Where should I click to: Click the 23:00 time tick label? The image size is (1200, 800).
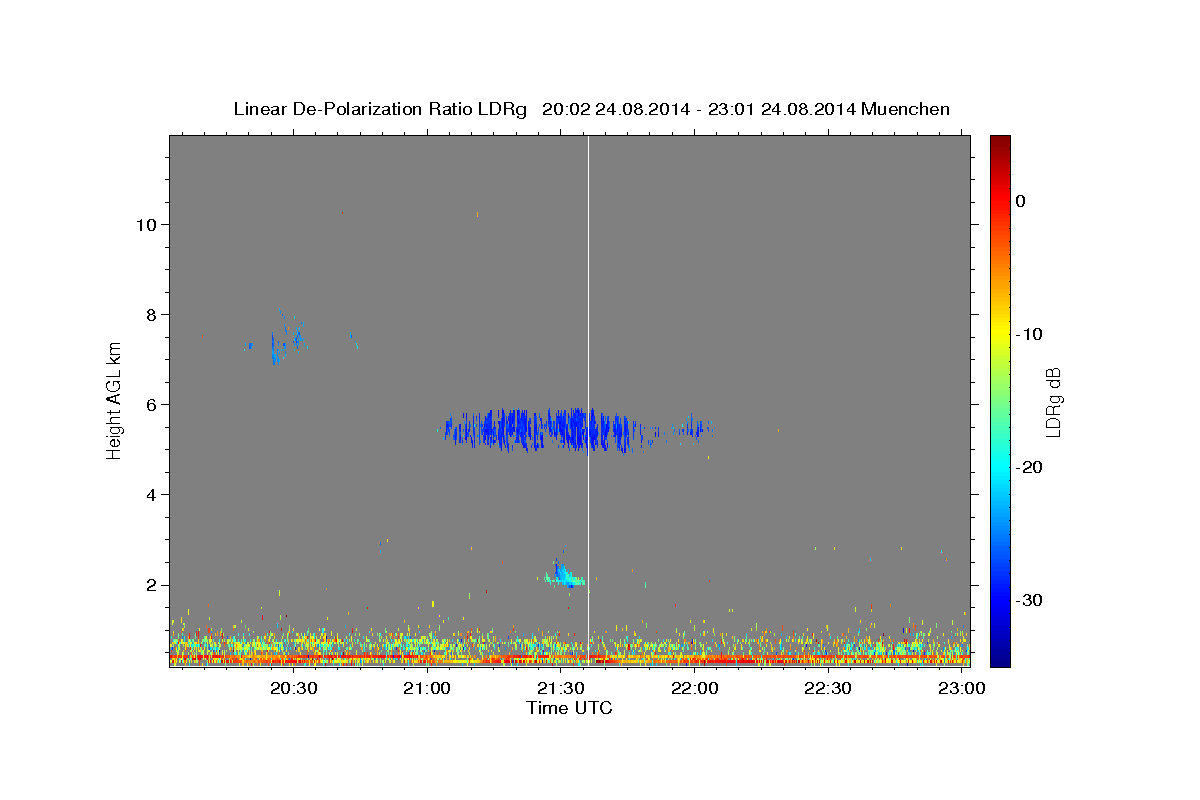tap(962, 688)
